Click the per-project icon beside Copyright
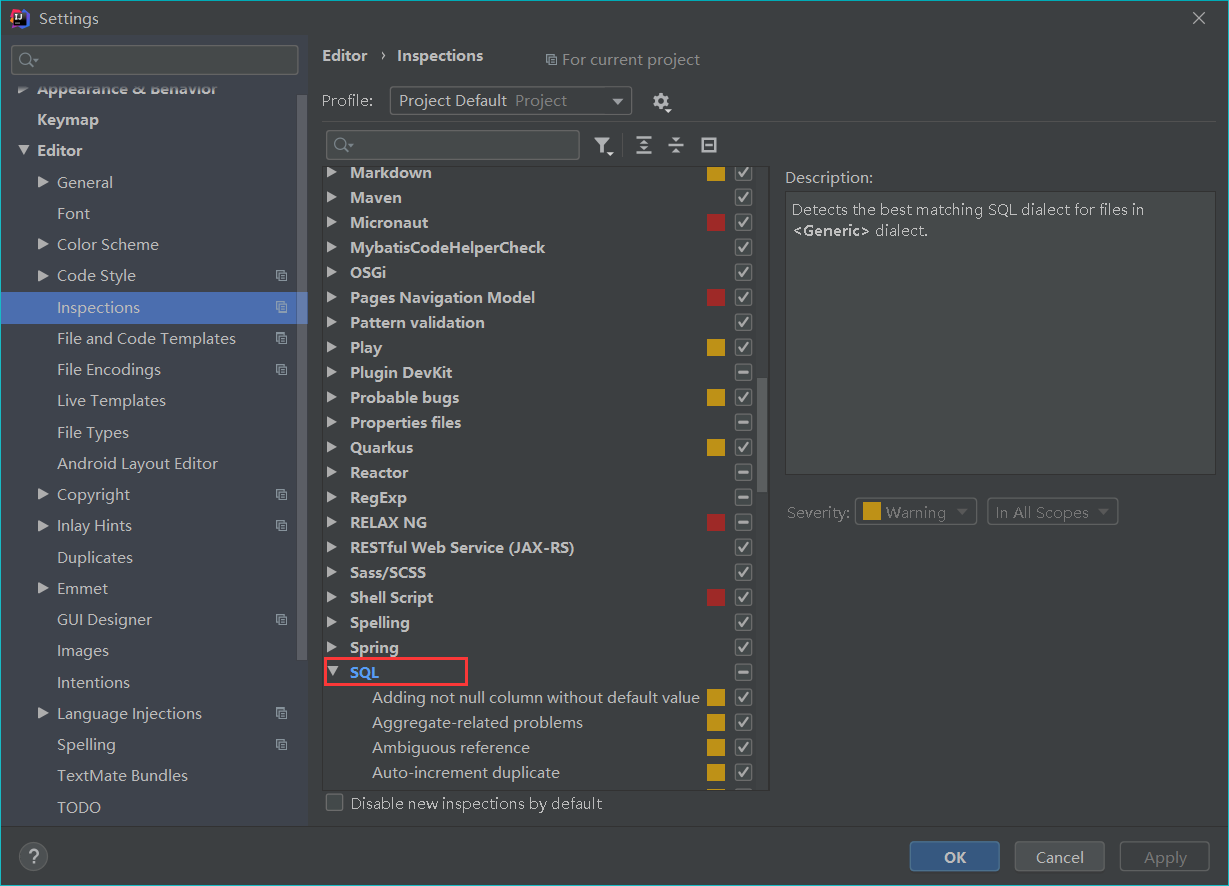 281,495
